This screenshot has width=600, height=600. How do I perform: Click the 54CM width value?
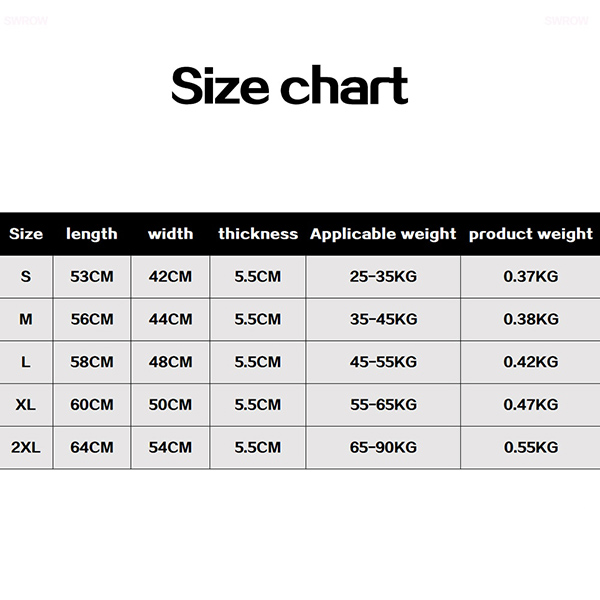click(170, 447)
